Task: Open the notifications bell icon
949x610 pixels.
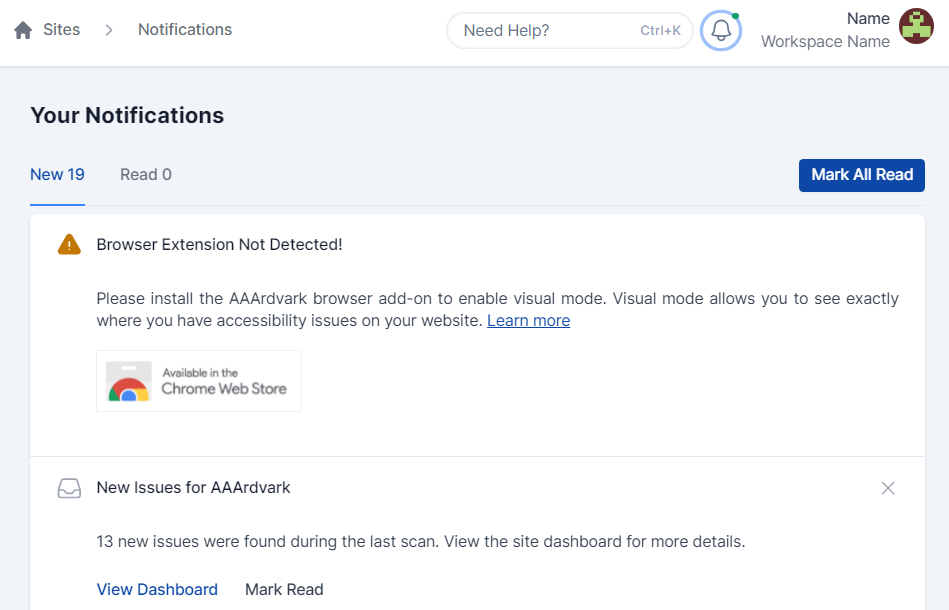Action: (x=721, y=31)
